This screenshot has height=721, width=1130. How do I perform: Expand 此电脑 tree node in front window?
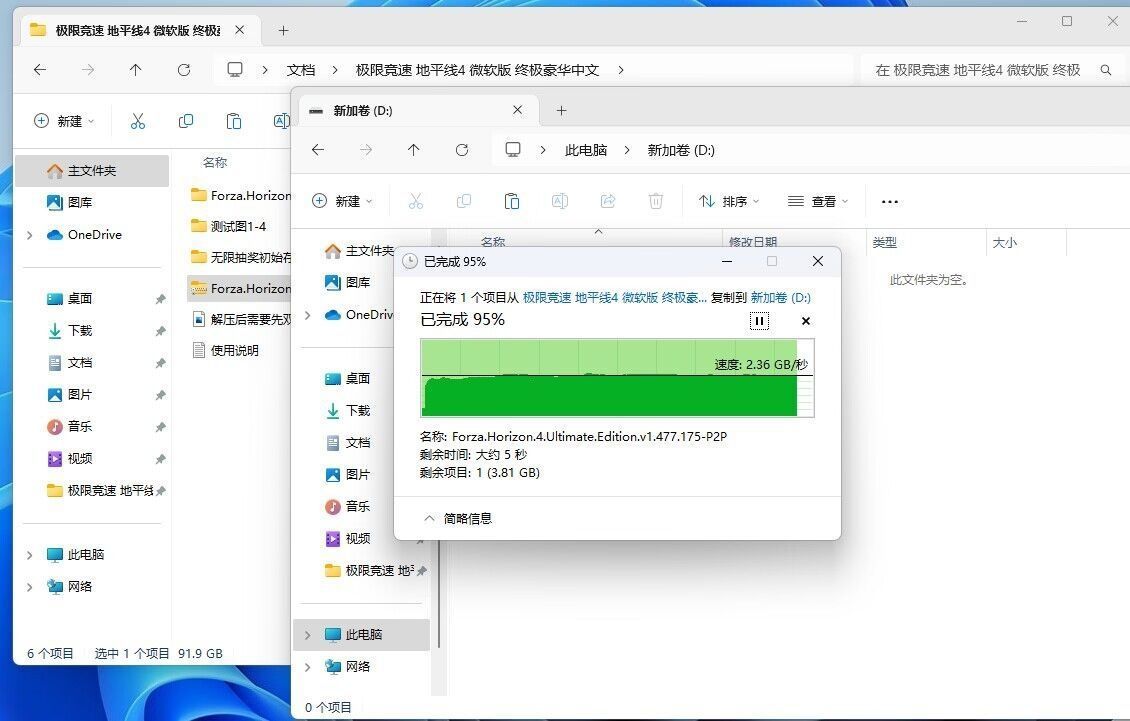pyautogui.click(x=307, y=635)
